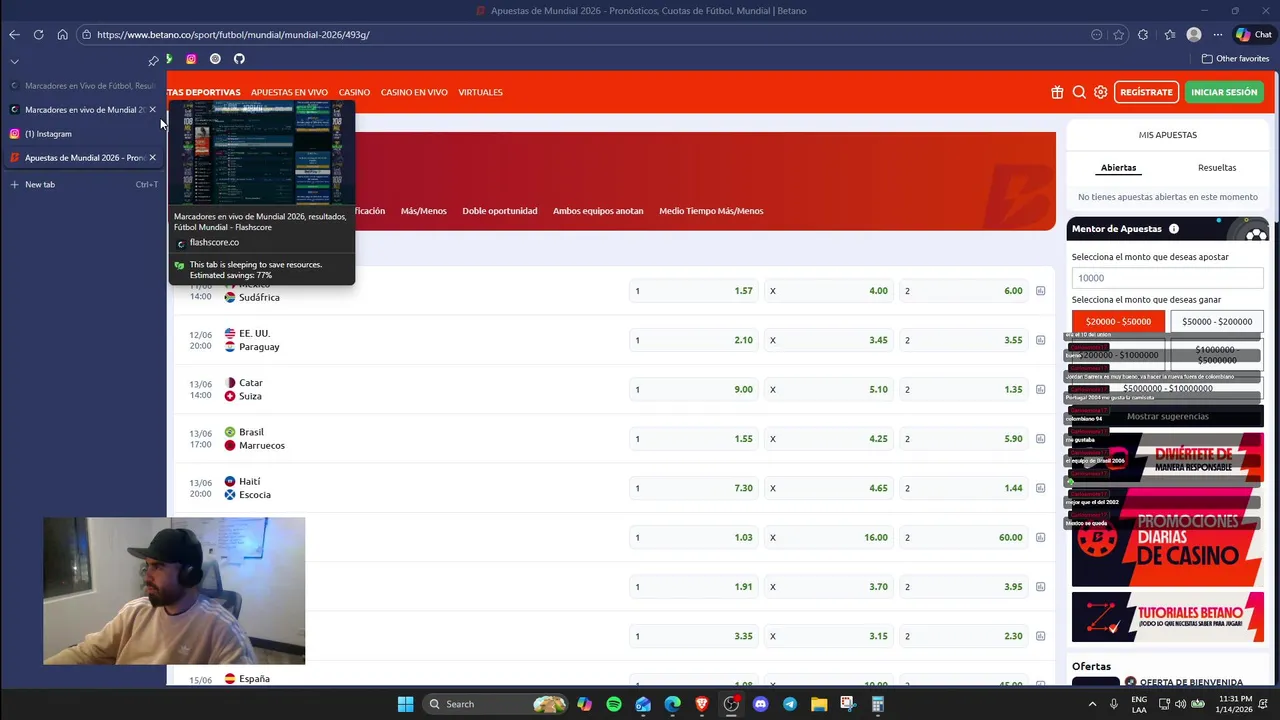This screenshot has width=1280, height=720.
Task: Switch to the Resueltas bets tab
Action: point(1217,167)
